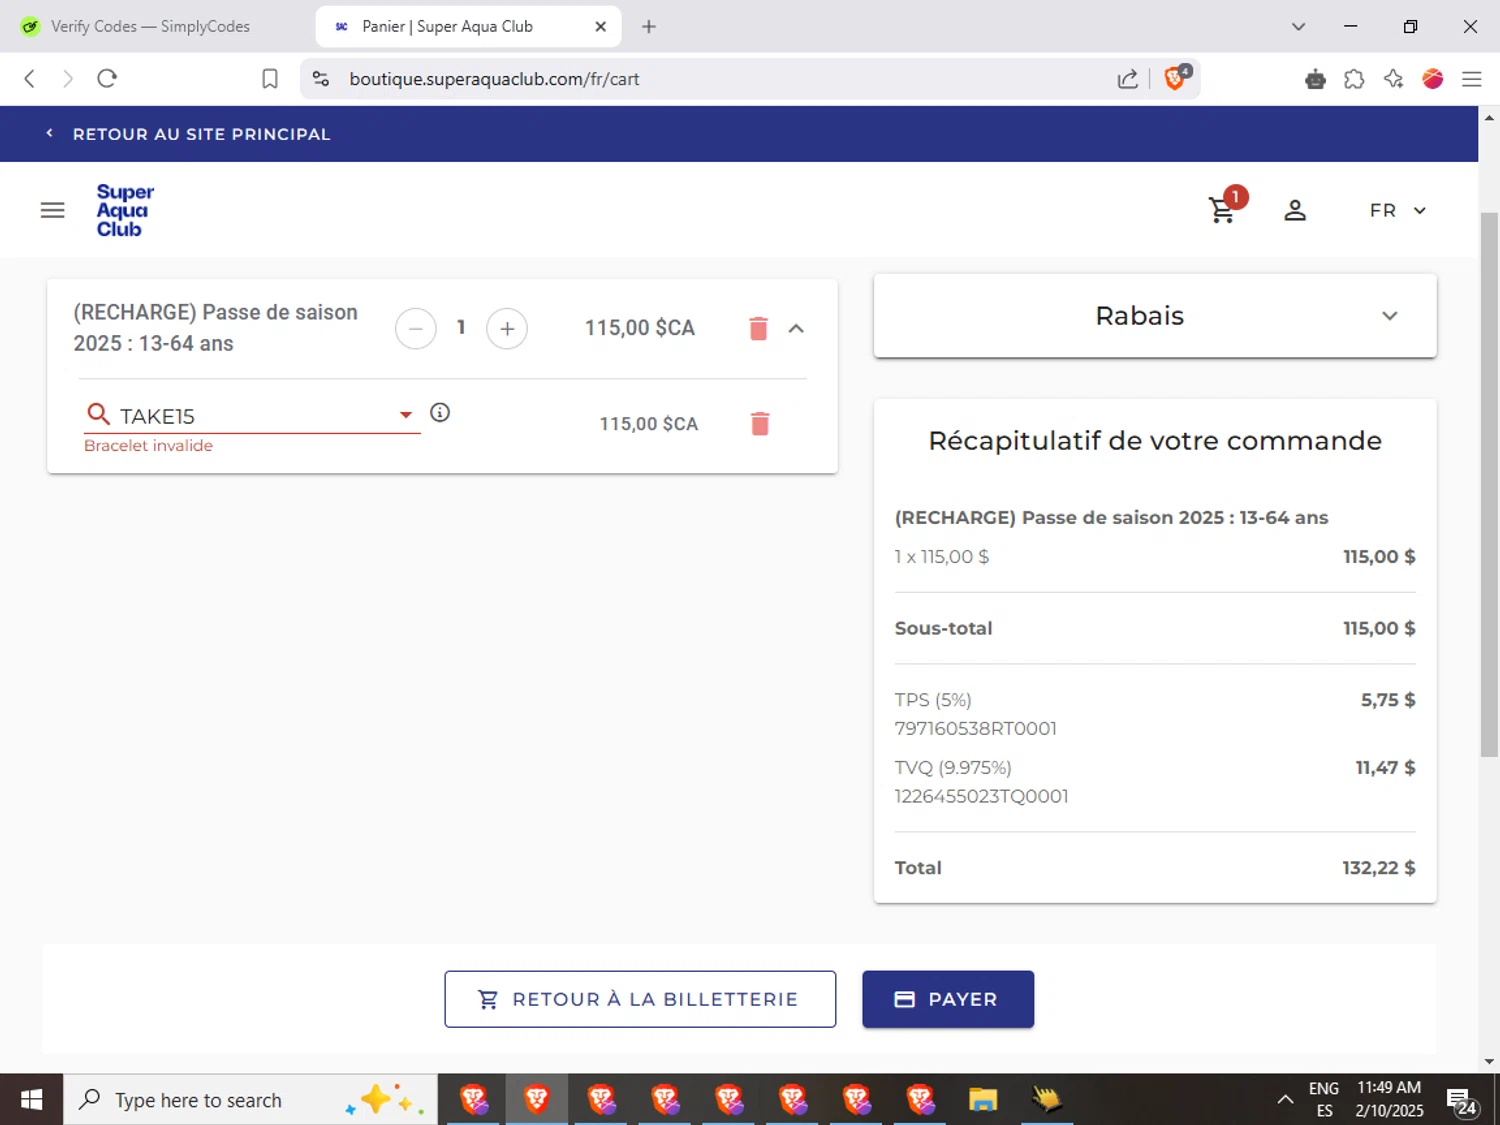
Task: Click the share icon in address bar
Action: (x=1128, y=79)
